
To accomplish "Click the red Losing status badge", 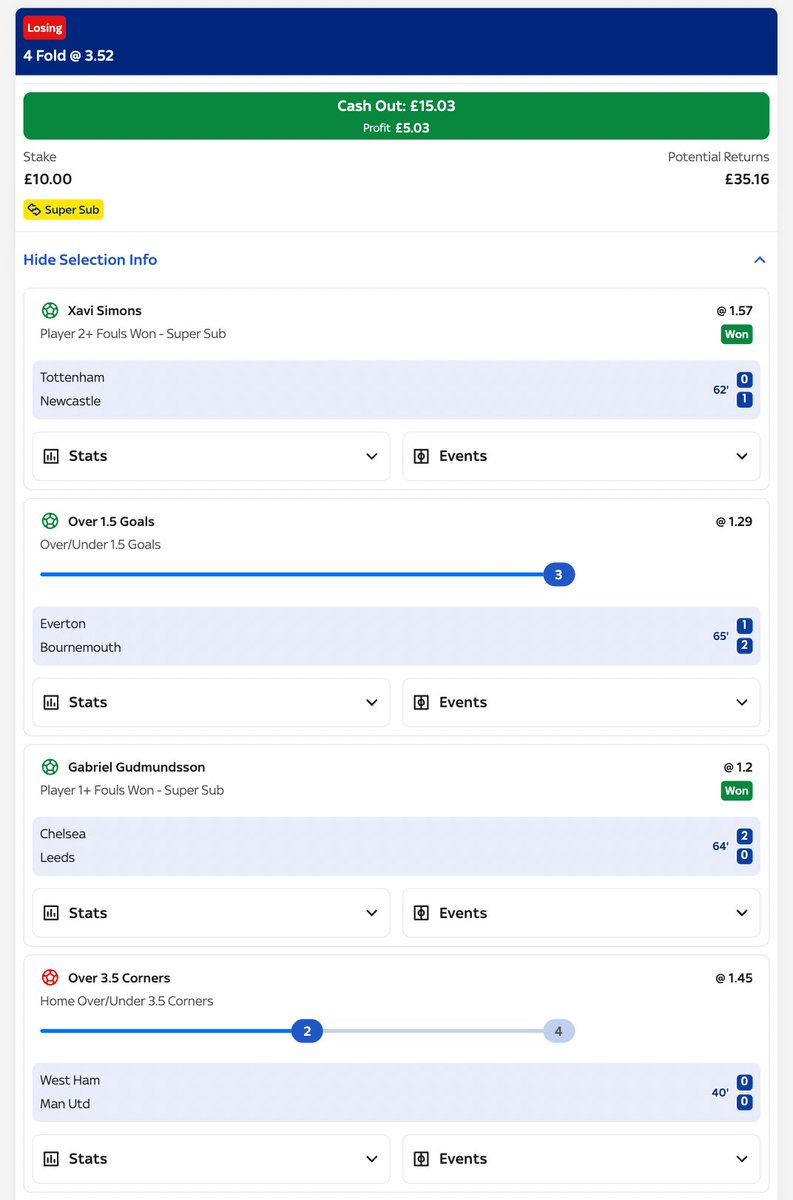I will [x=44, y=28].
